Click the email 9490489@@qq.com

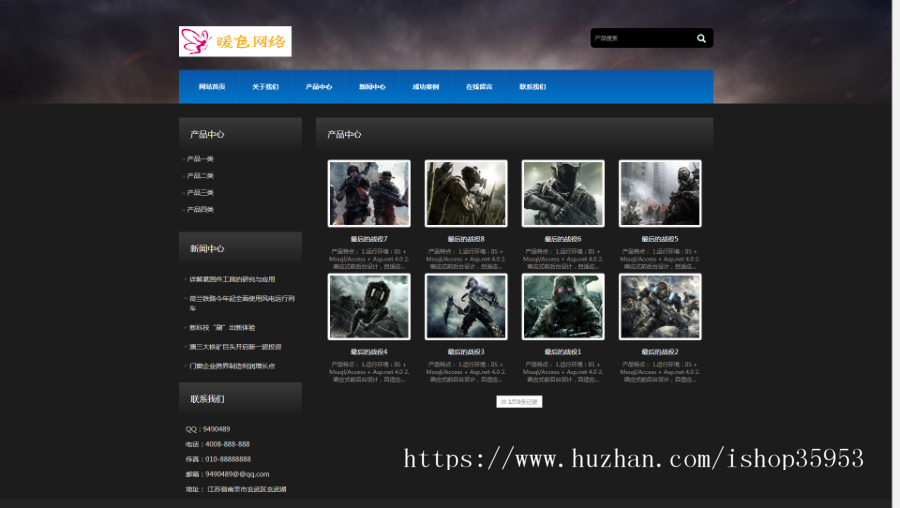tap(237, 474)
